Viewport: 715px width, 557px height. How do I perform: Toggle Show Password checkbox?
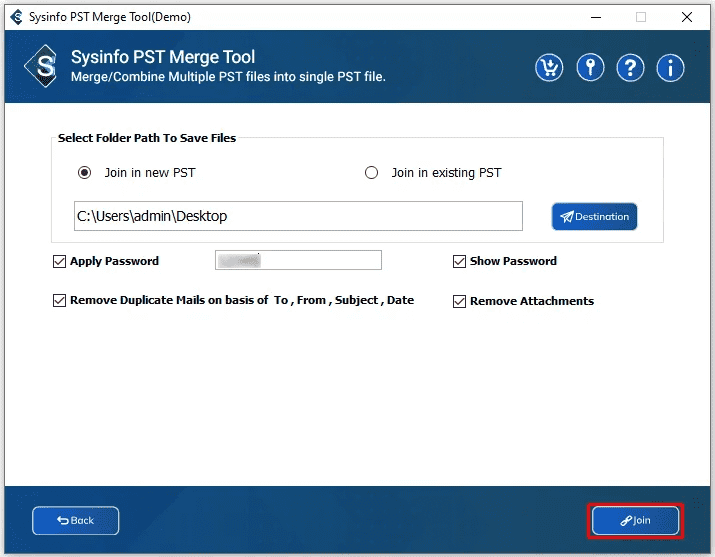[x=459, y=261]
